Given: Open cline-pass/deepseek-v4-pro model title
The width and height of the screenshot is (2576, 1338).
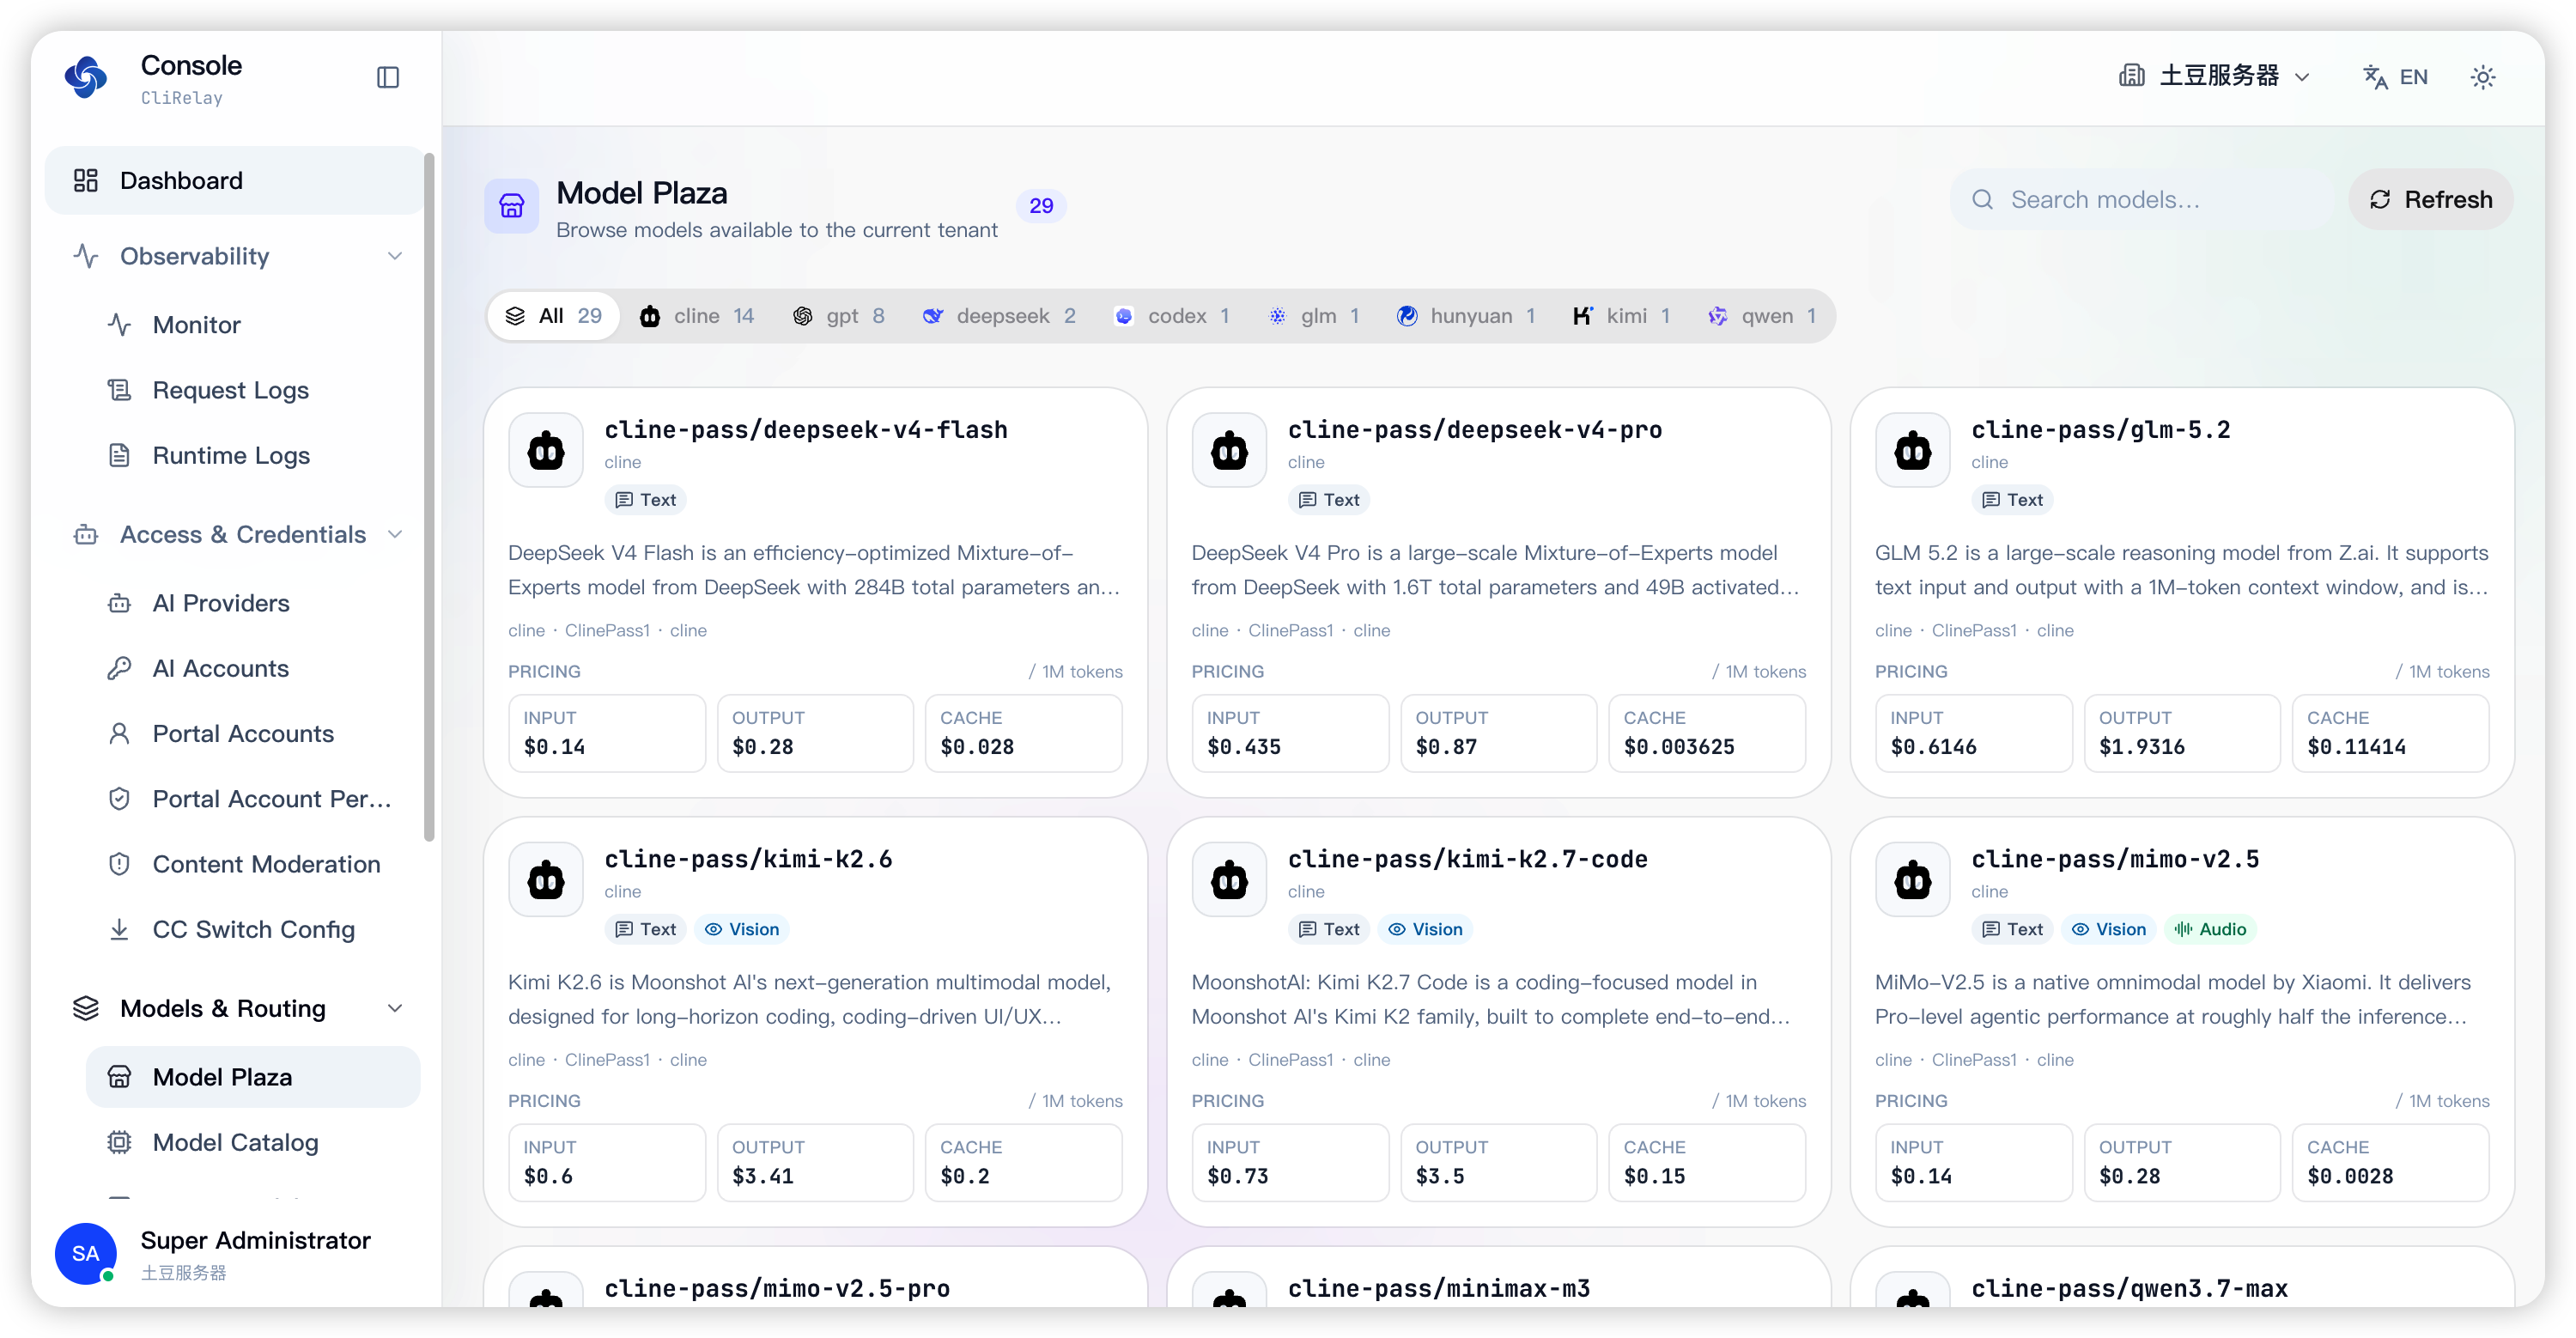Looking at the screenshot, I should (1475, 430).
